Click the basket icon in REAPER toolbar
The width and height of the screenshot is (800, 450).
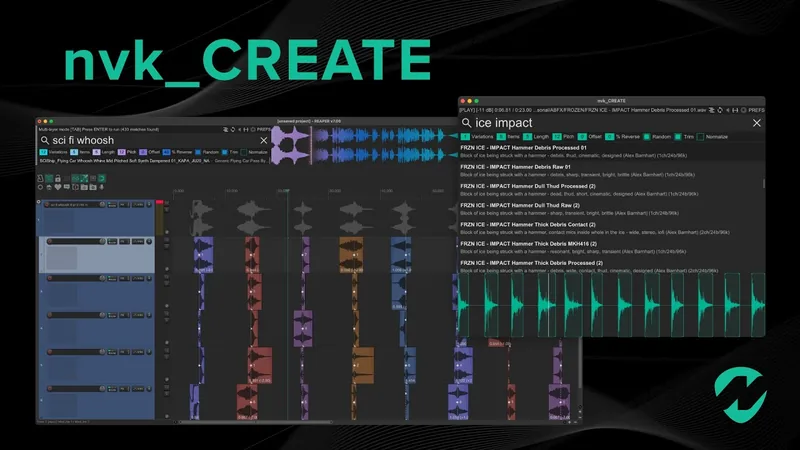click(49, 188)
